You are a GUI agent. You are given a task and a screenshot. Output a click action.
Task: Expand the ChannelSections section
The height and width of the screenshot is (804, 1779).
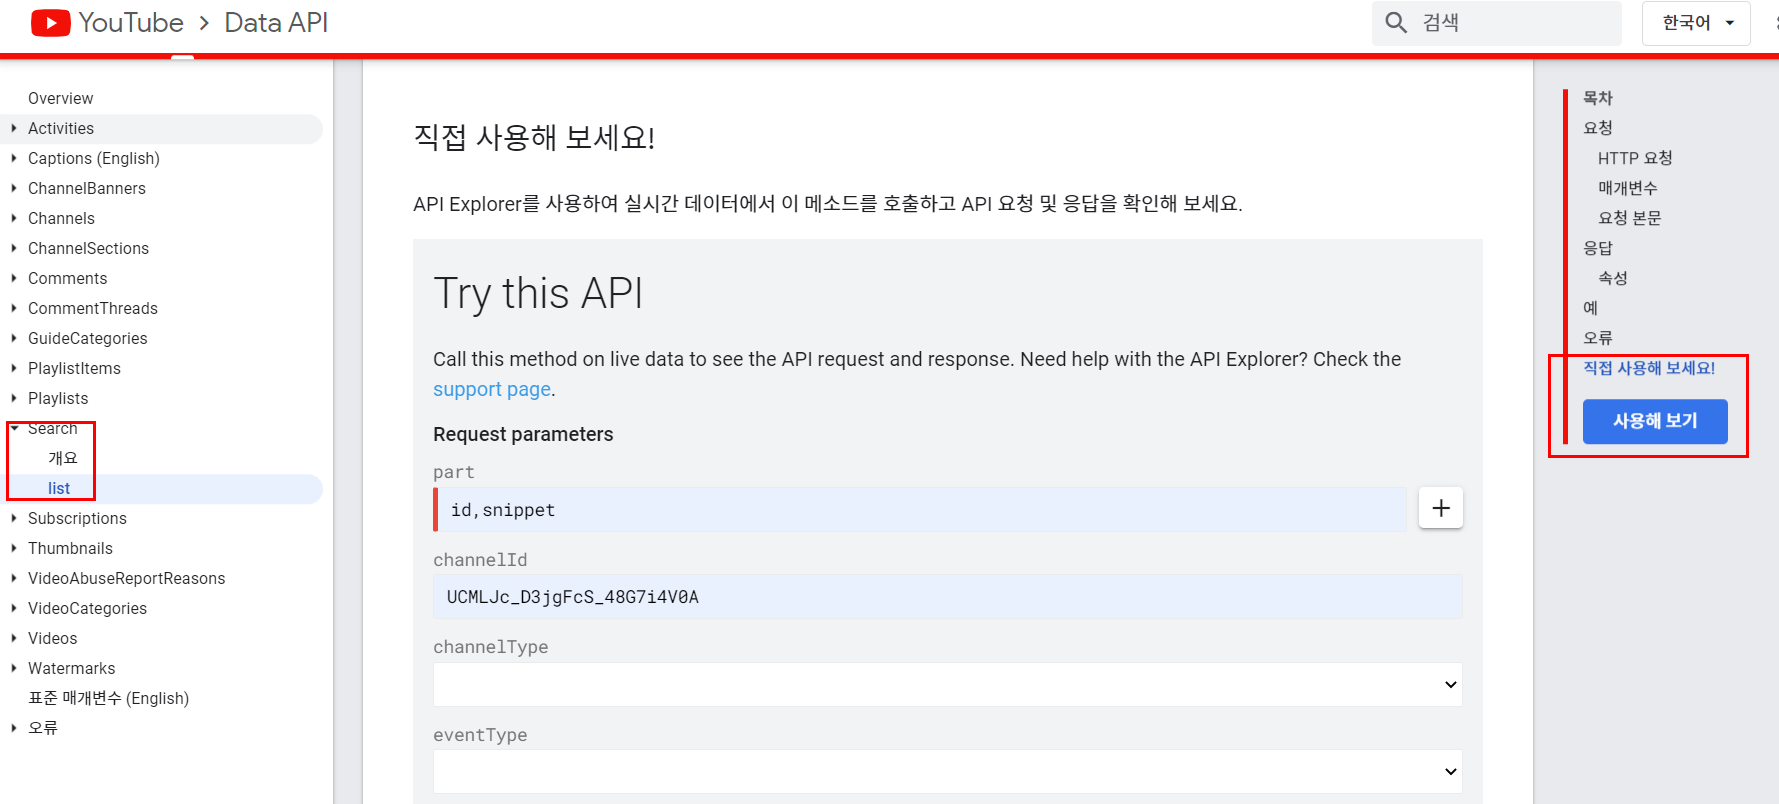pyautogui.click(x=14, y=248)
